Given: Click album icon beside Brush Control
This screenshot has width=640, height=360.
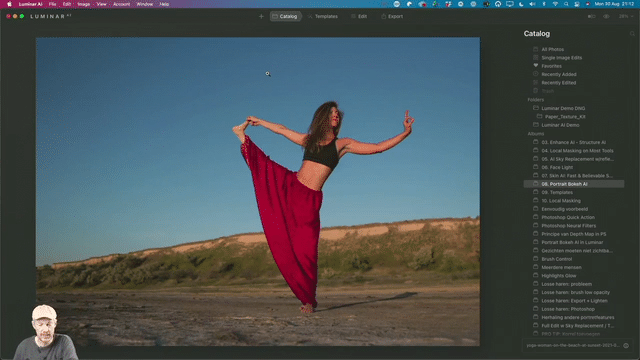Looking at the screenshot, I should click(x=536, y=259).
